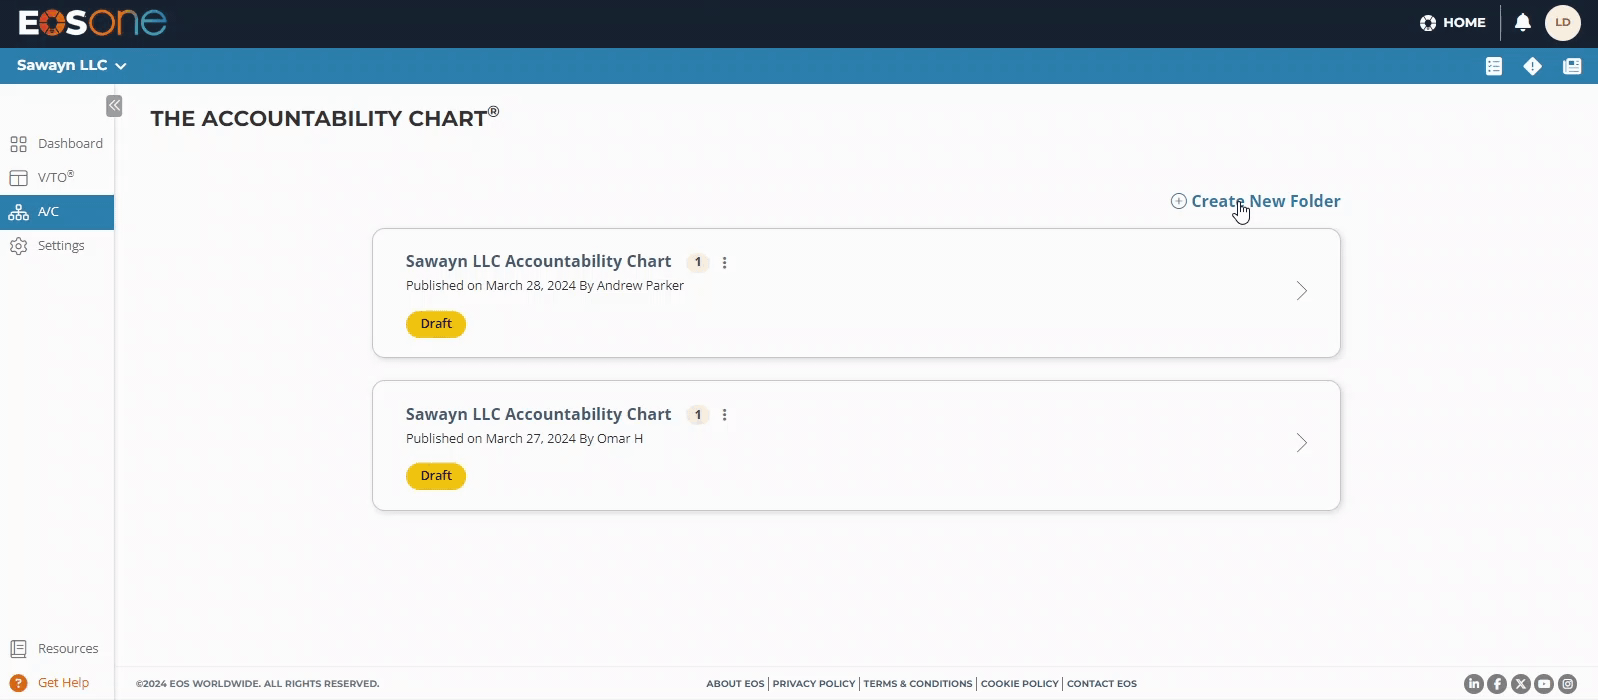Expand the Sawayn LLC company dropdown

[72, 65]
